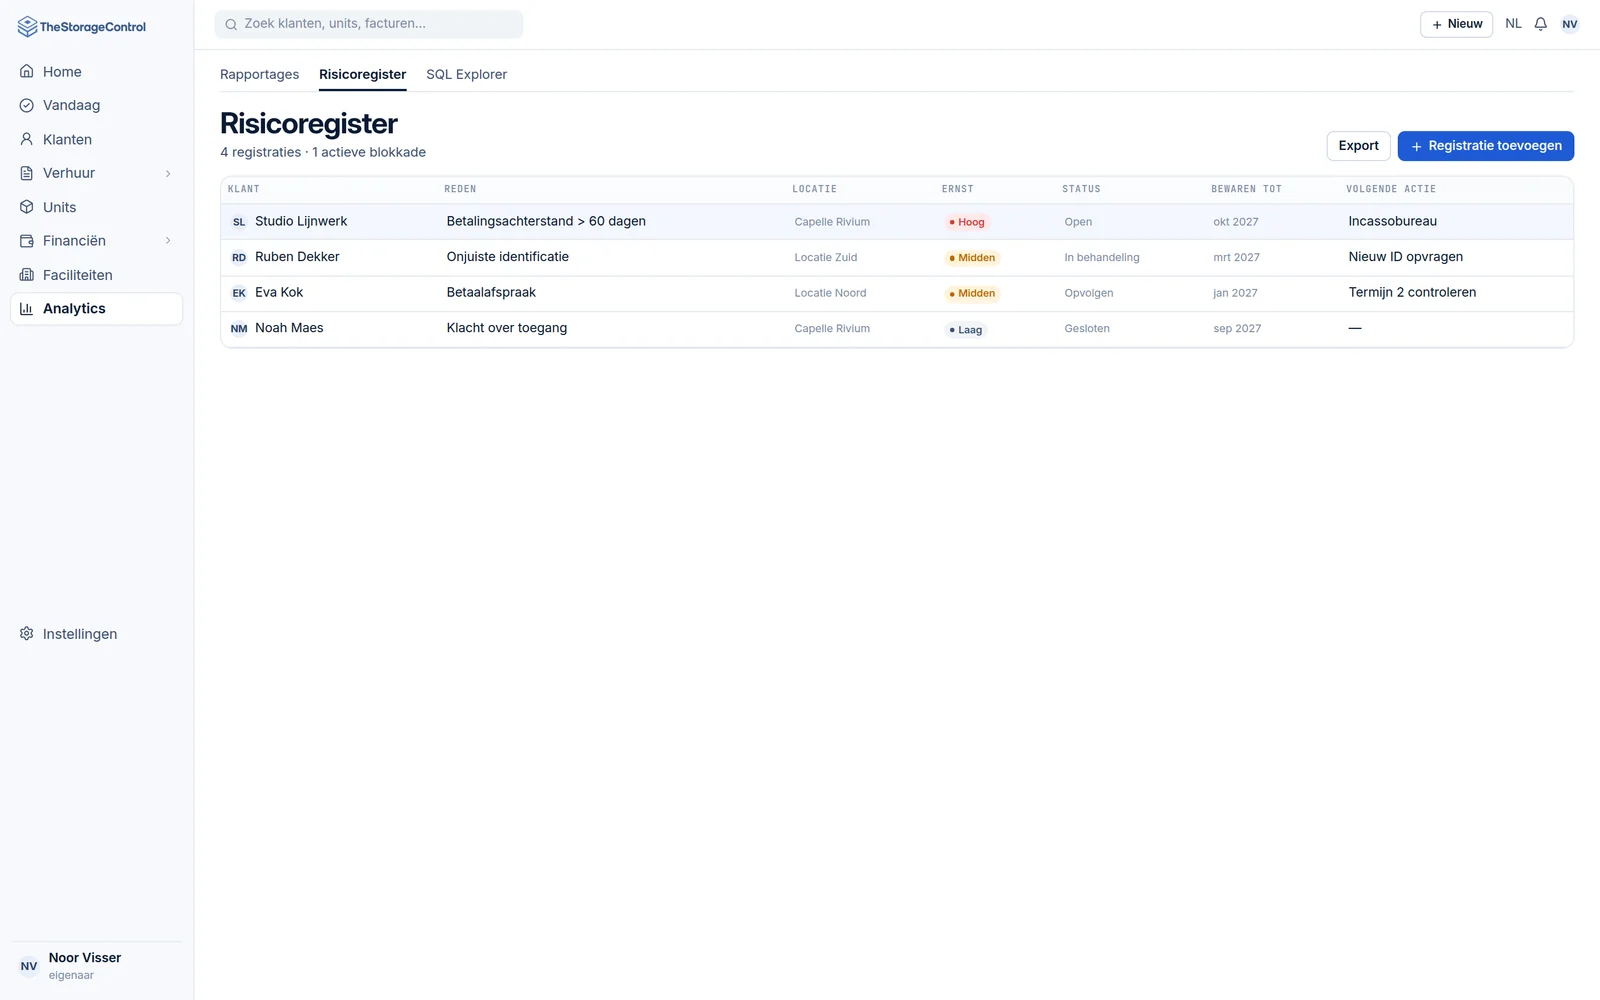Click the Instellingen gear icon
This screenshot has height=1000, width=1600.
[27, 634]
